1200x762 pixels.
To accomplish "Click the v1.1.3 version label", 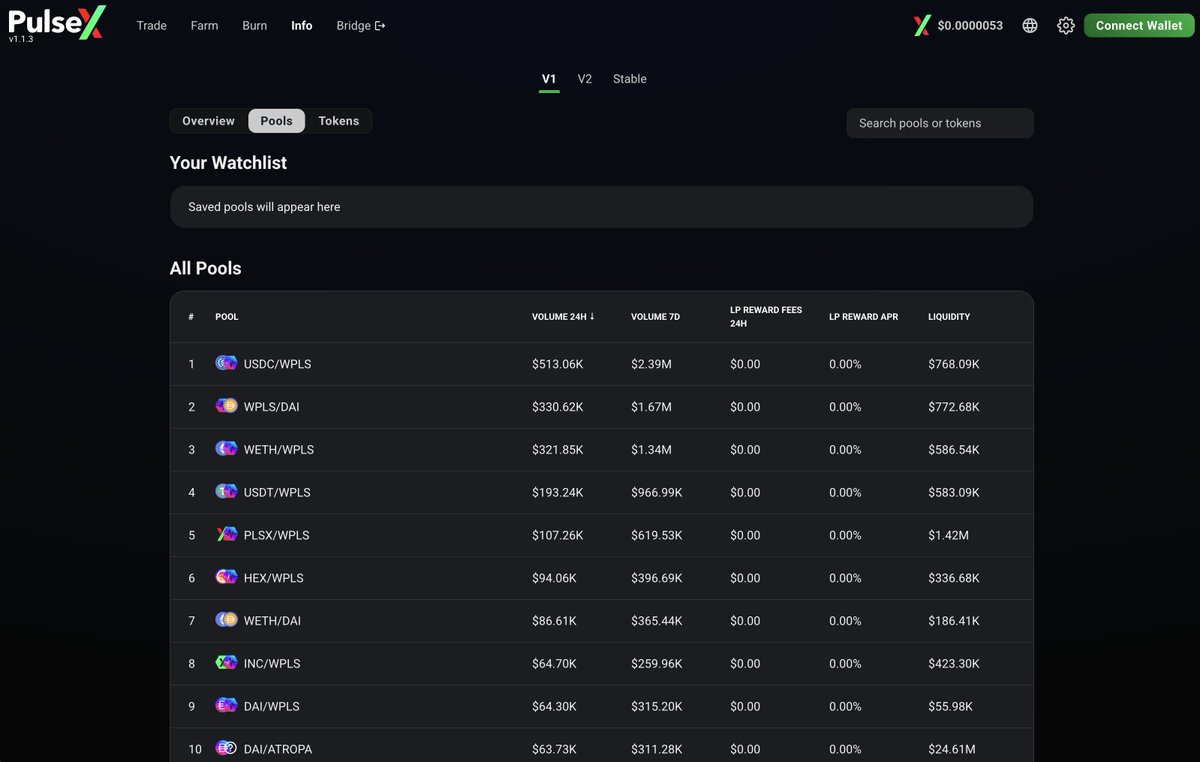I will click(x=21, y=39).
